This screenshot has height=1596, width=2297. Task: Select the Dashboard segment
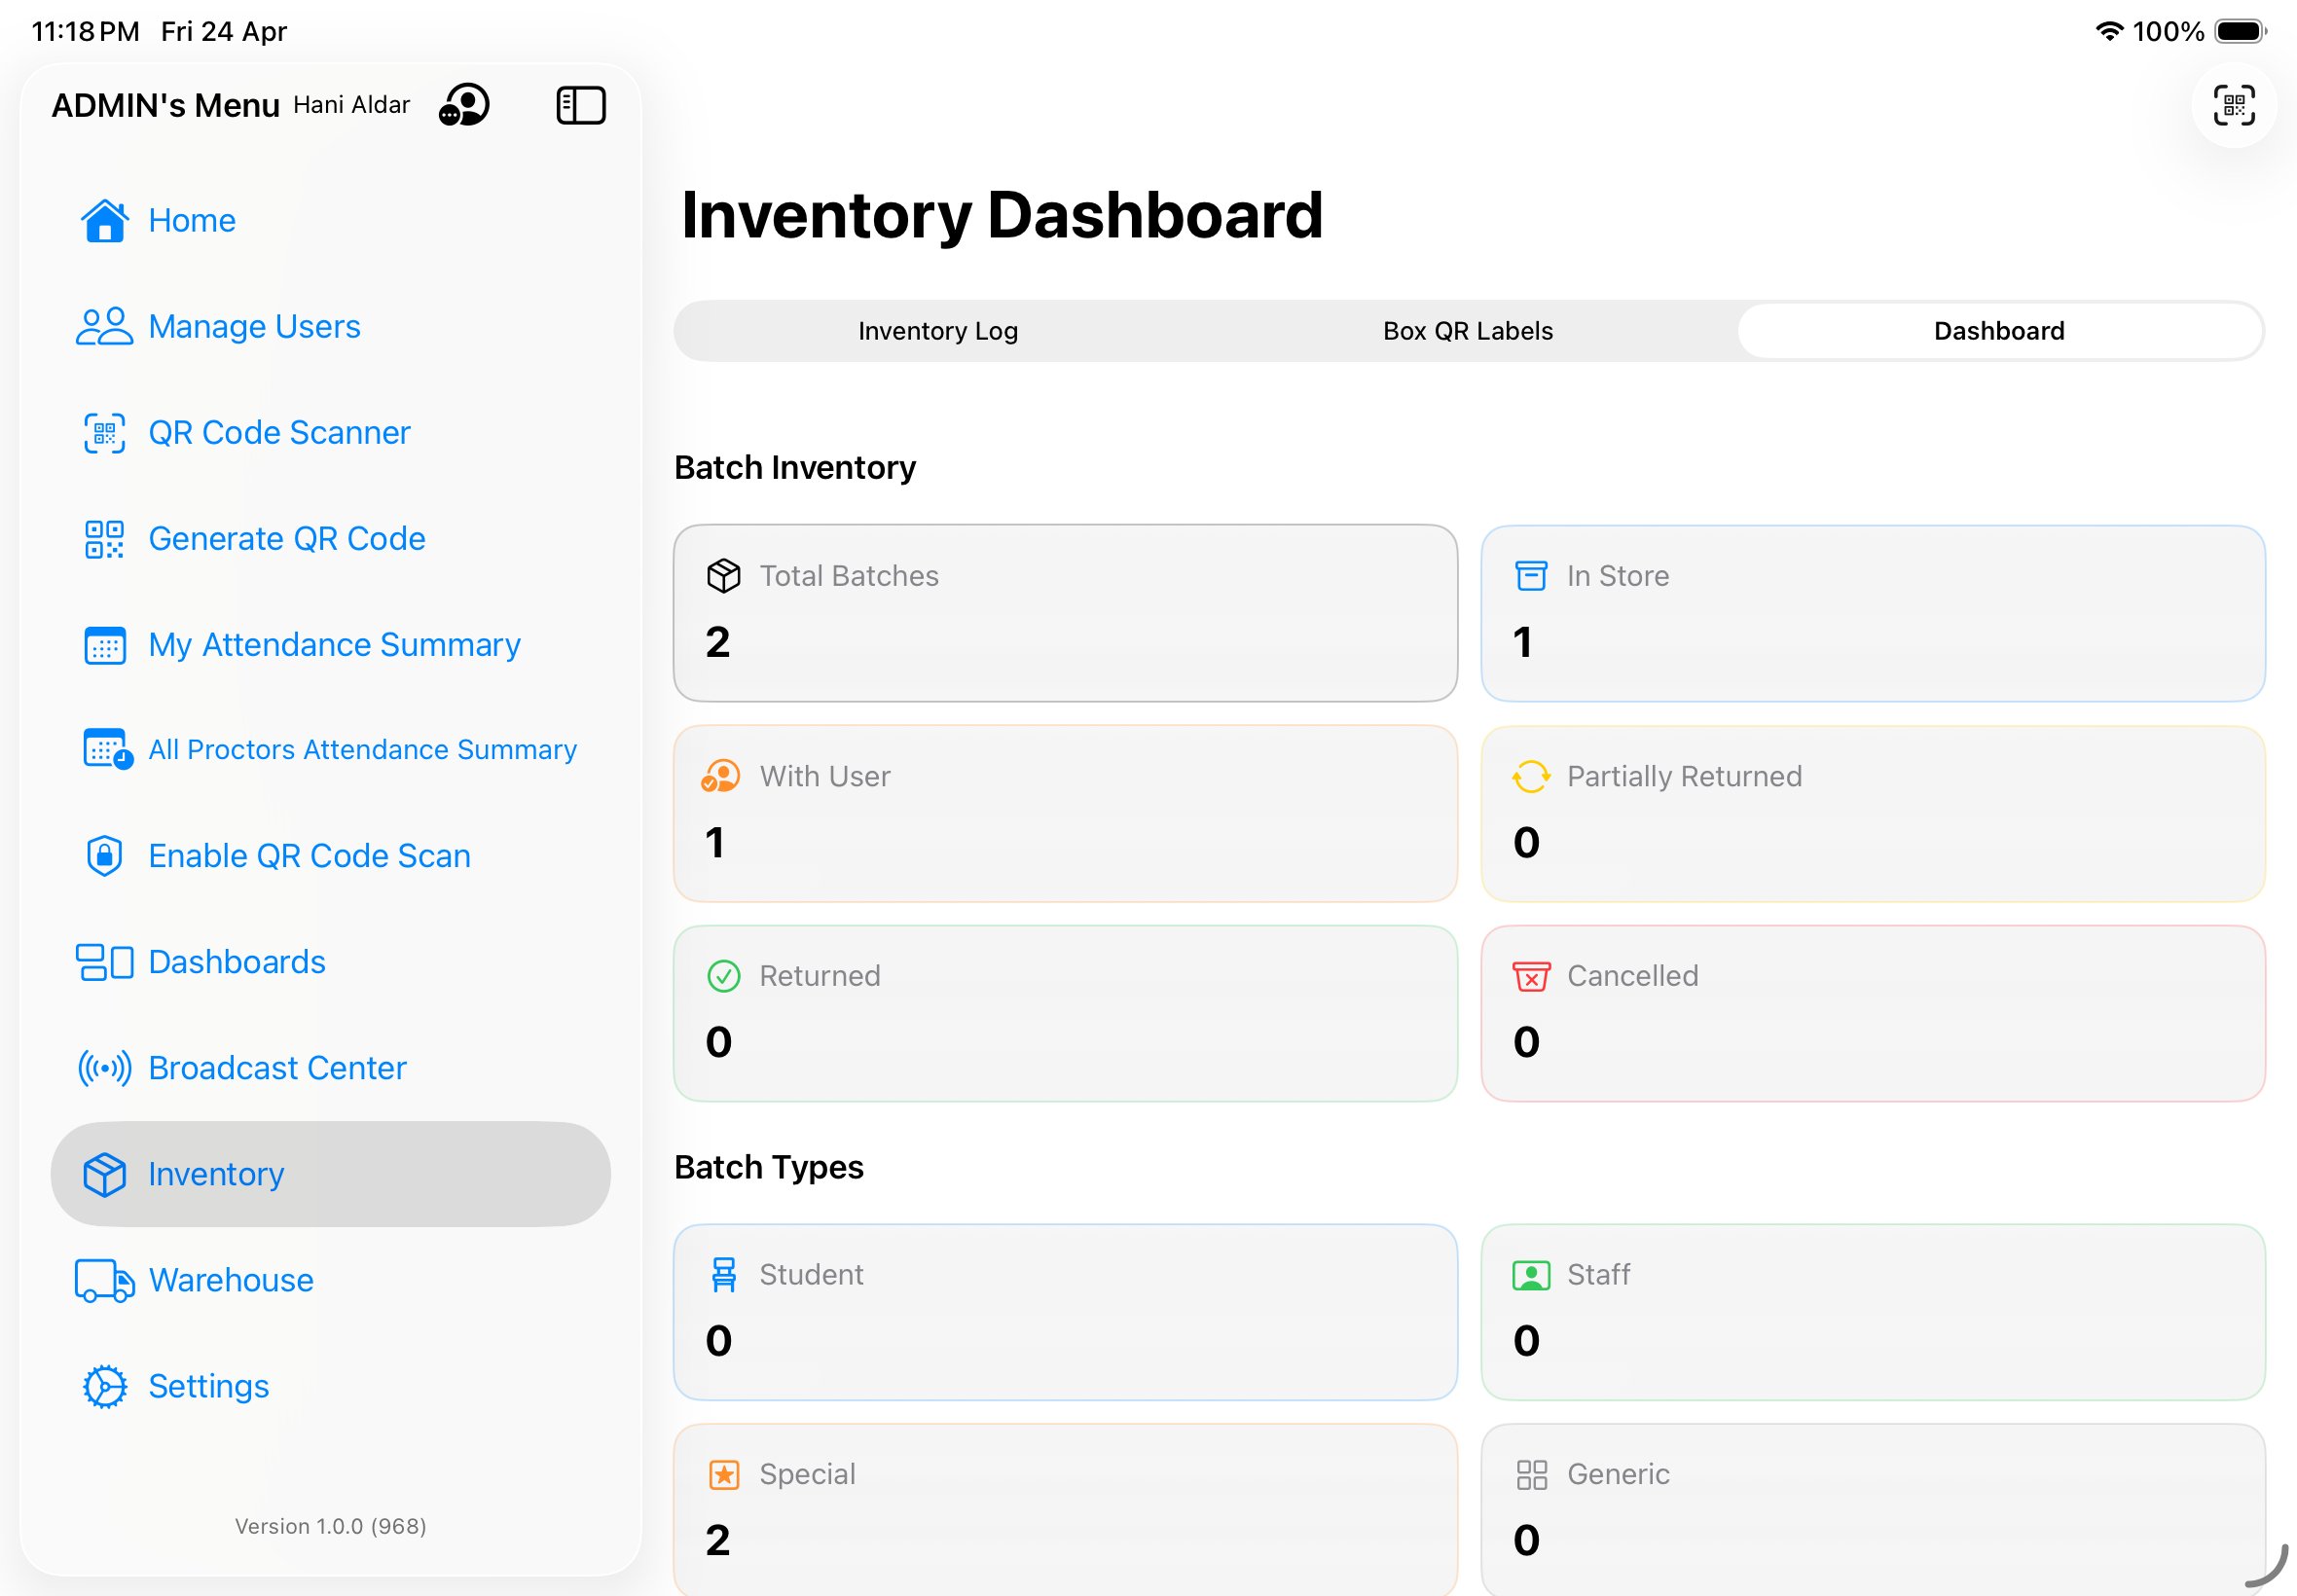click(1998, 330)
